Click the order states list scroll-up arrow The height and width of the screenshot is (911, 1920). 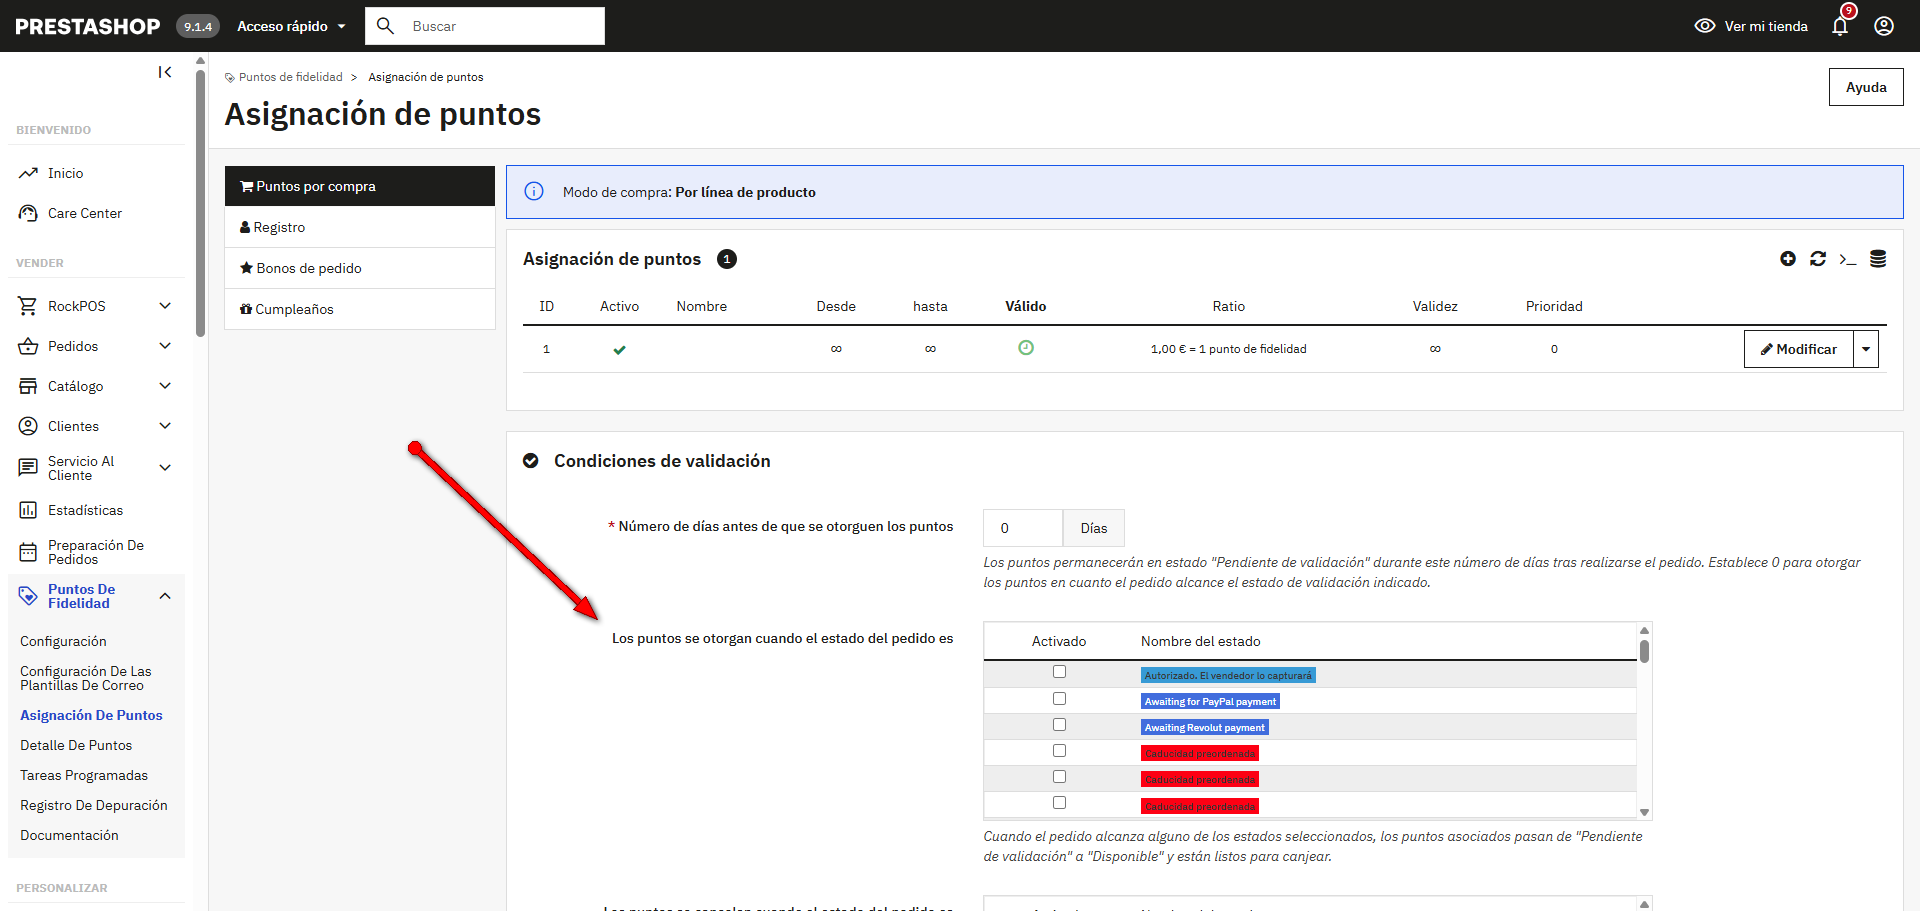1644,630
